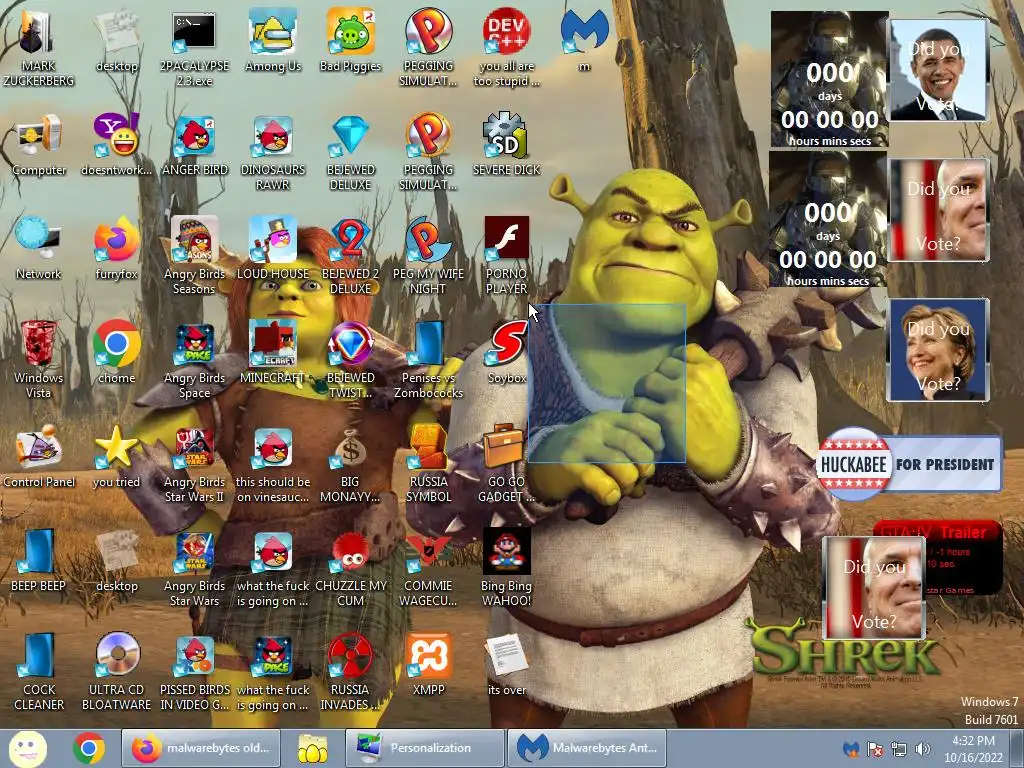Screen dimensions: 1024x768
Task: Open the Network desktop icon
Action: [39, 249]
